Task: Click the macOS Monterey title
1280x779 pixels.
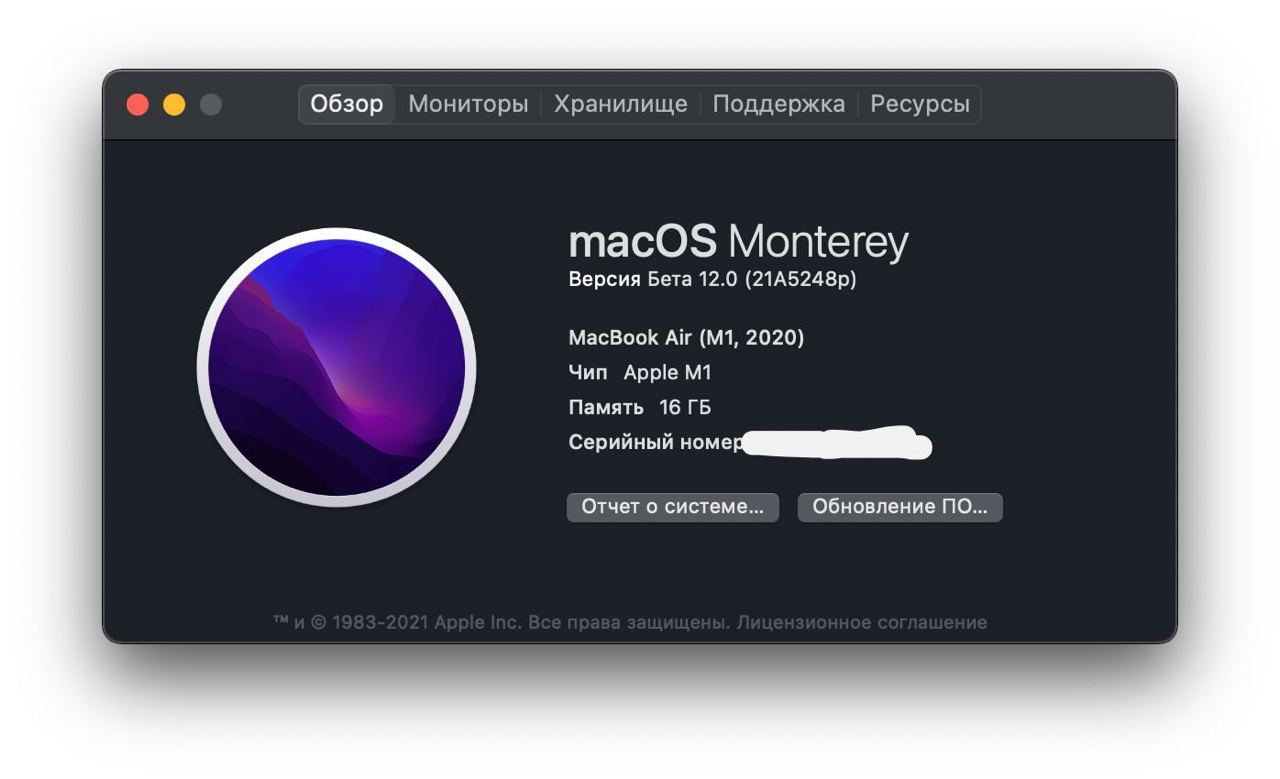Action: tap(738, 242)
